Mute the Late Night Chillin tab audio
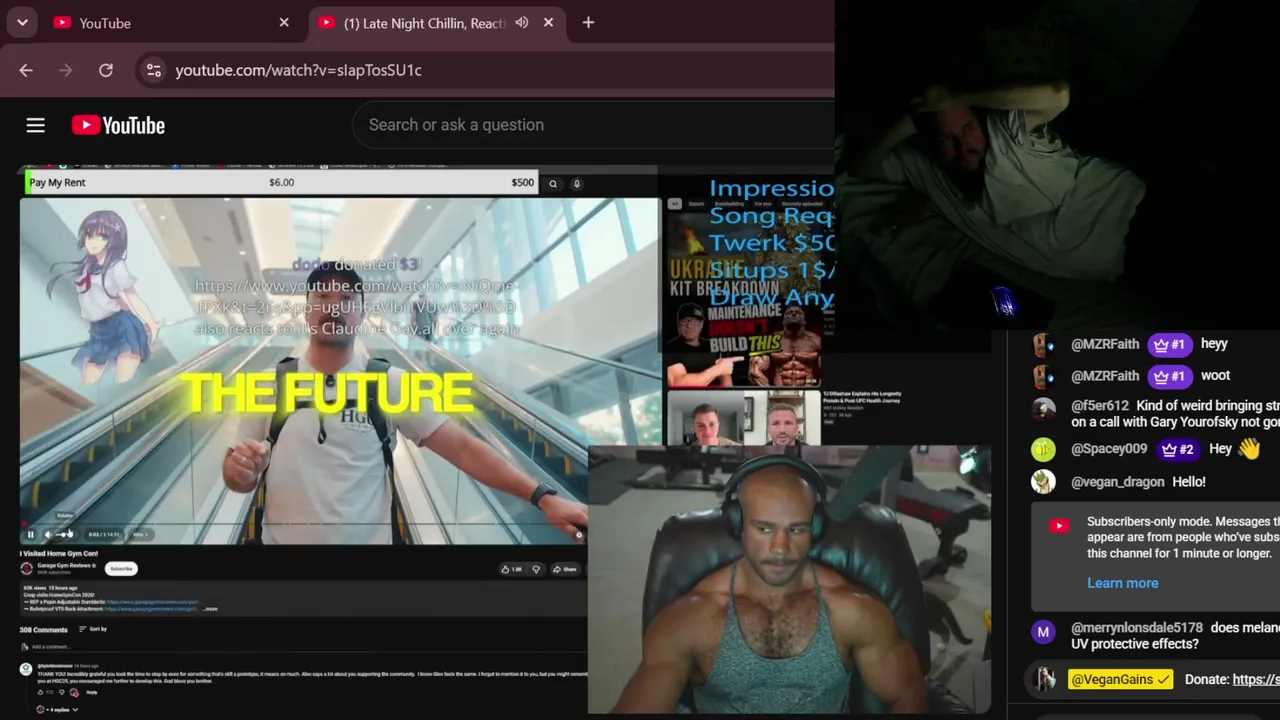 [522, 23]
